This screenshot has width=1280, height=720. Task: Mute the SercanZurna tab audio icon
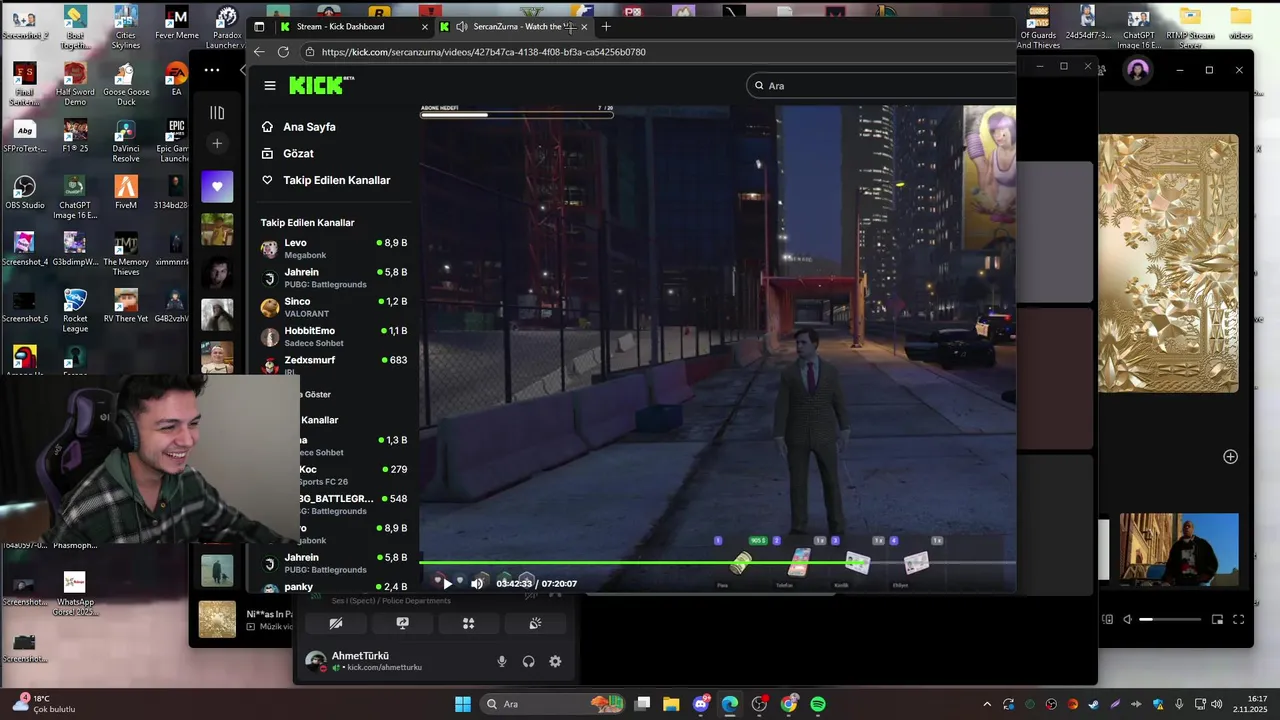click(461, 27)
